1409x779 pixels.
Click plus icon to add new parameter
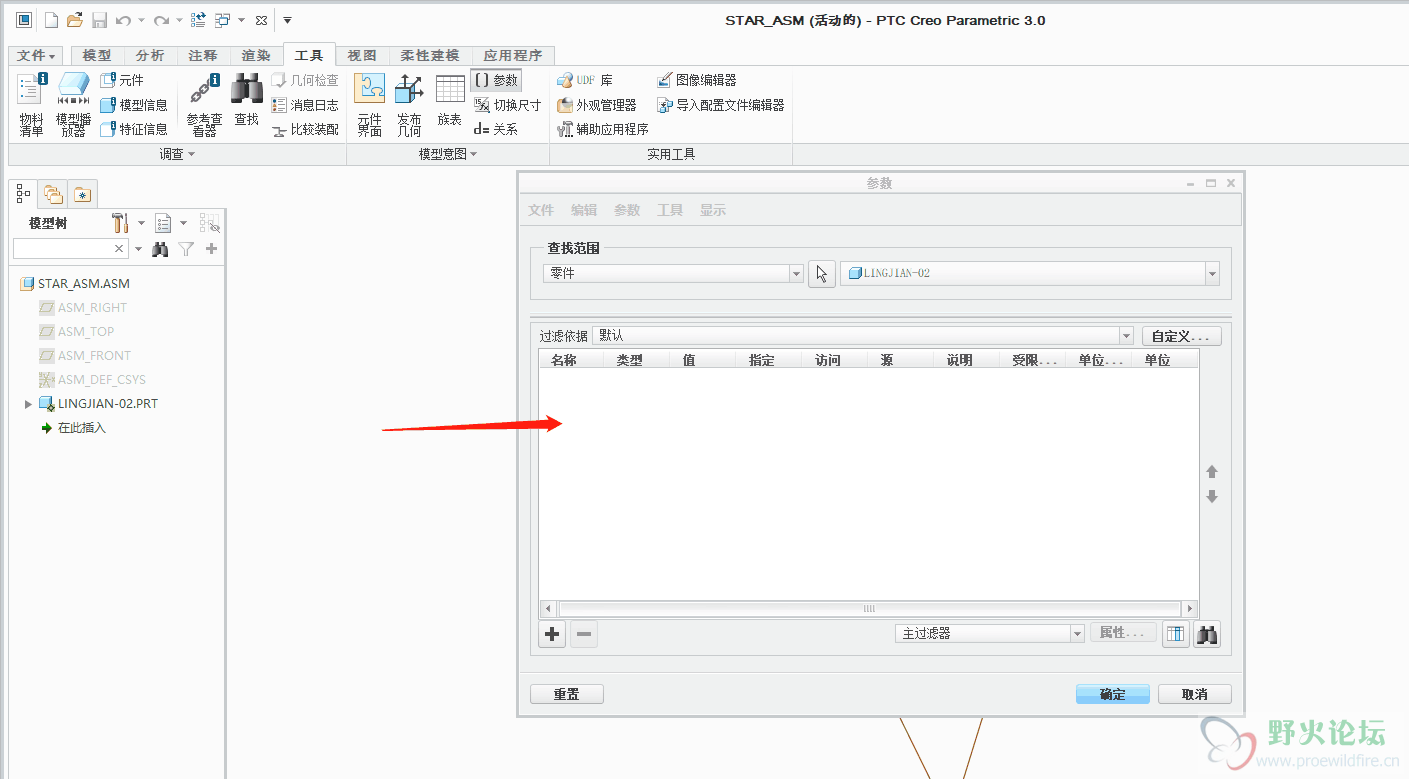[x=552, y=634]
